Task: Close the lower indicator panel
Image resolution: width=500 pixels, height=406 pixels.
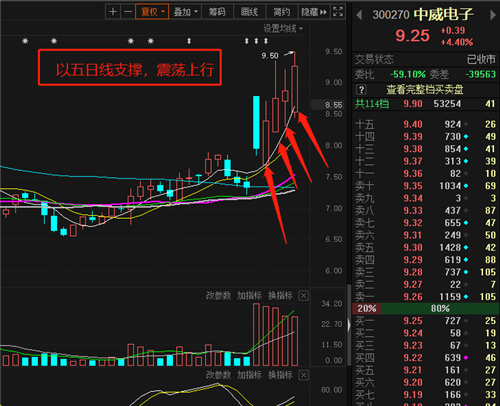Action: pyautogui.click(x=303, y=375)
